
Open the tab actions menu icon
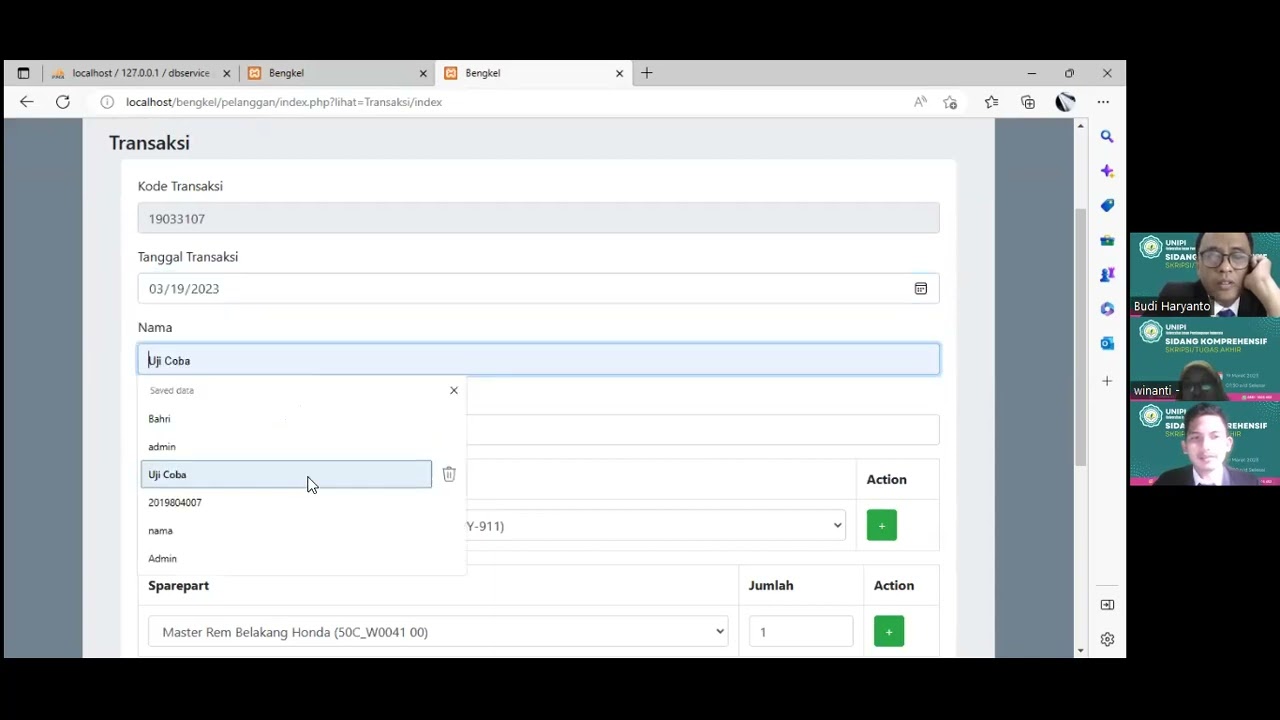(23, 73)
